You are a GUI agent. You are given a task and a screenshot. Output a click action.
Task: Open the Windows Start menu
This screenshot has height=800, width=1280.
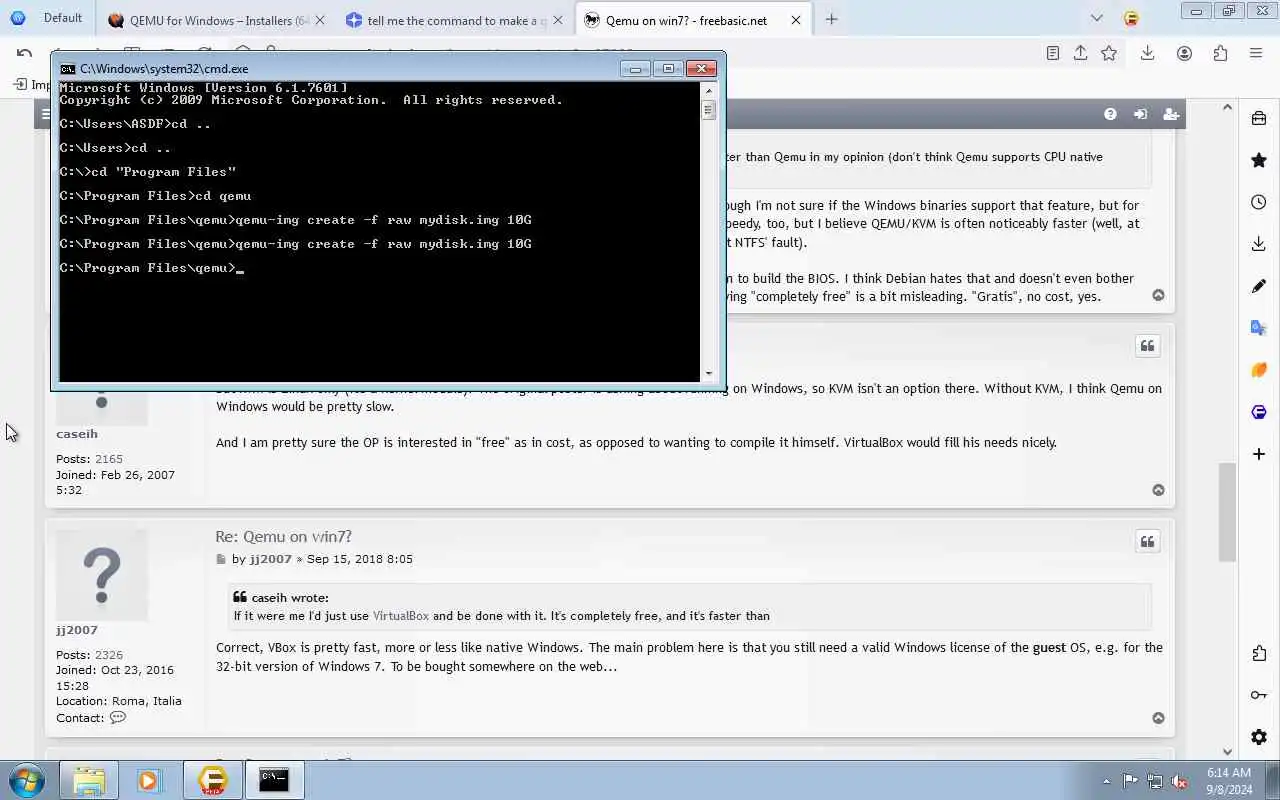27,780
